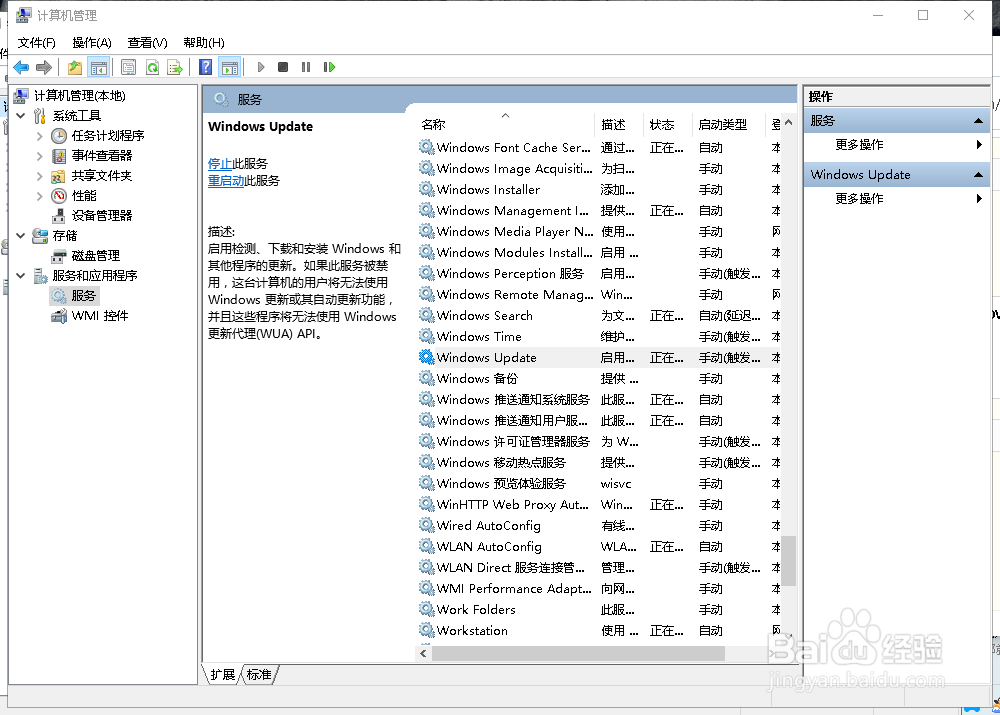Collapse the 系统工具 tree node
The width and height of the screenshot is (1000, 715).
coord(21,115)
